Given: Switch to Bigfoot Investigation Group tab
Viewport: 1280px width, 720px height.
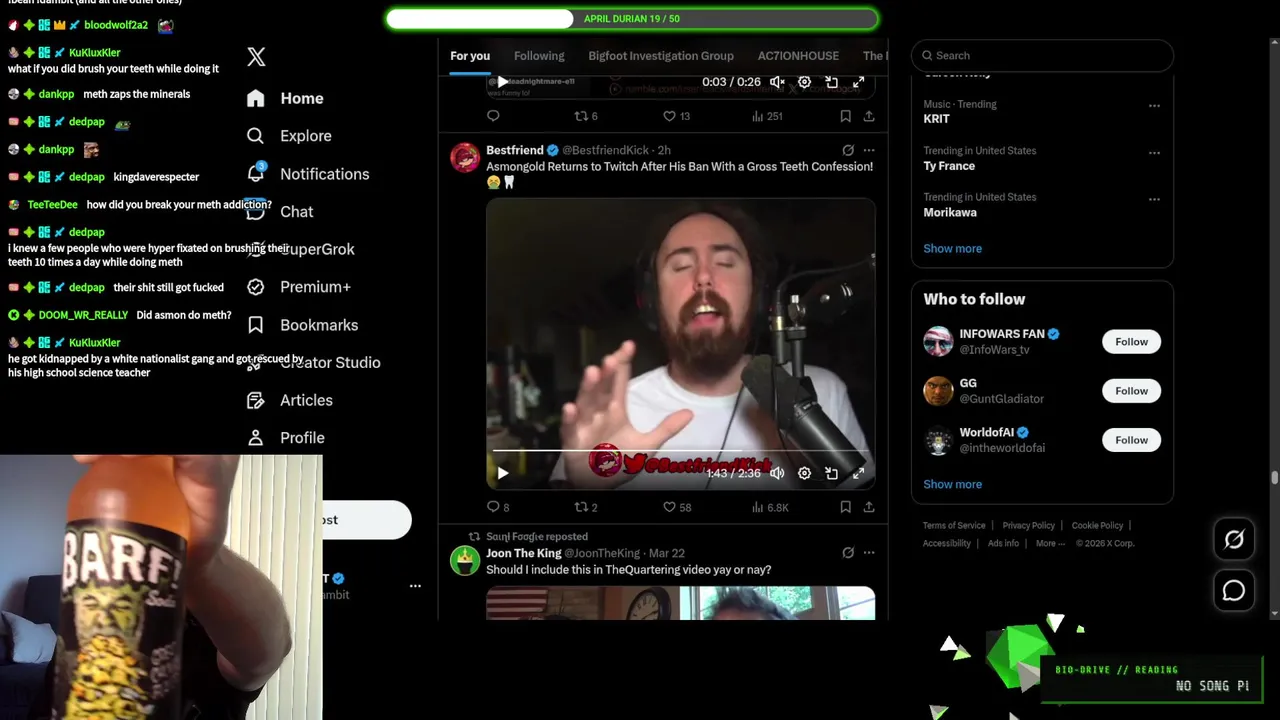Looking at the screenshot, I should tap(661, 56).
